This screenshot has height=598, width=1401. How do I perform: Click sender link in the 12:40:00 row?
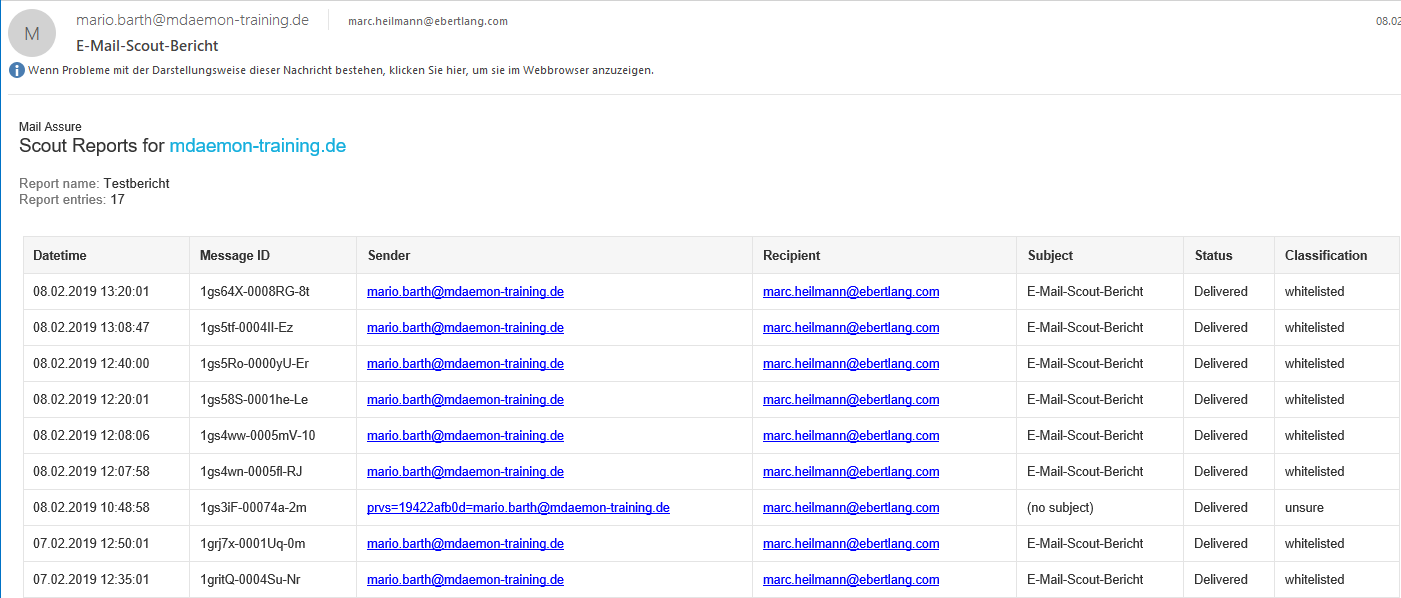[465, 364]
